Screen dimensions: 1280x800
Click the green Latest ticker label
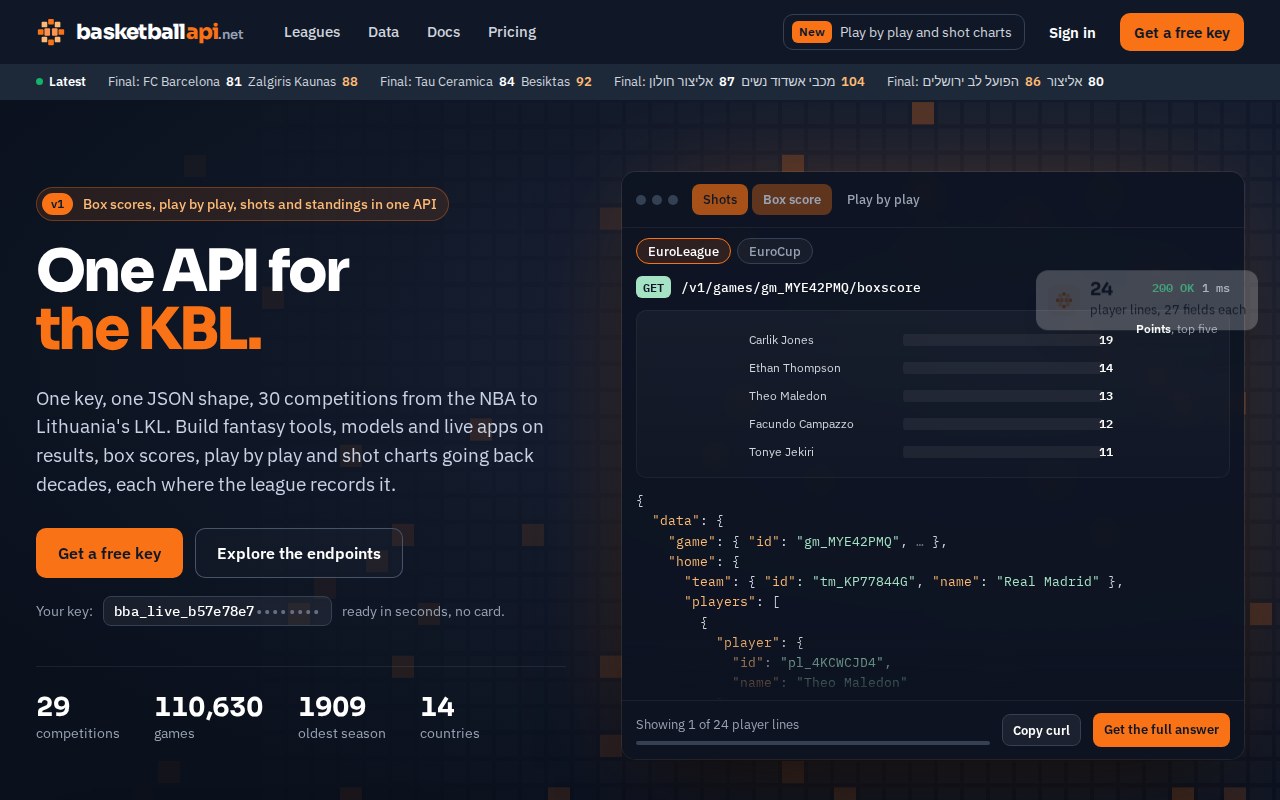(x=61, y=81)
